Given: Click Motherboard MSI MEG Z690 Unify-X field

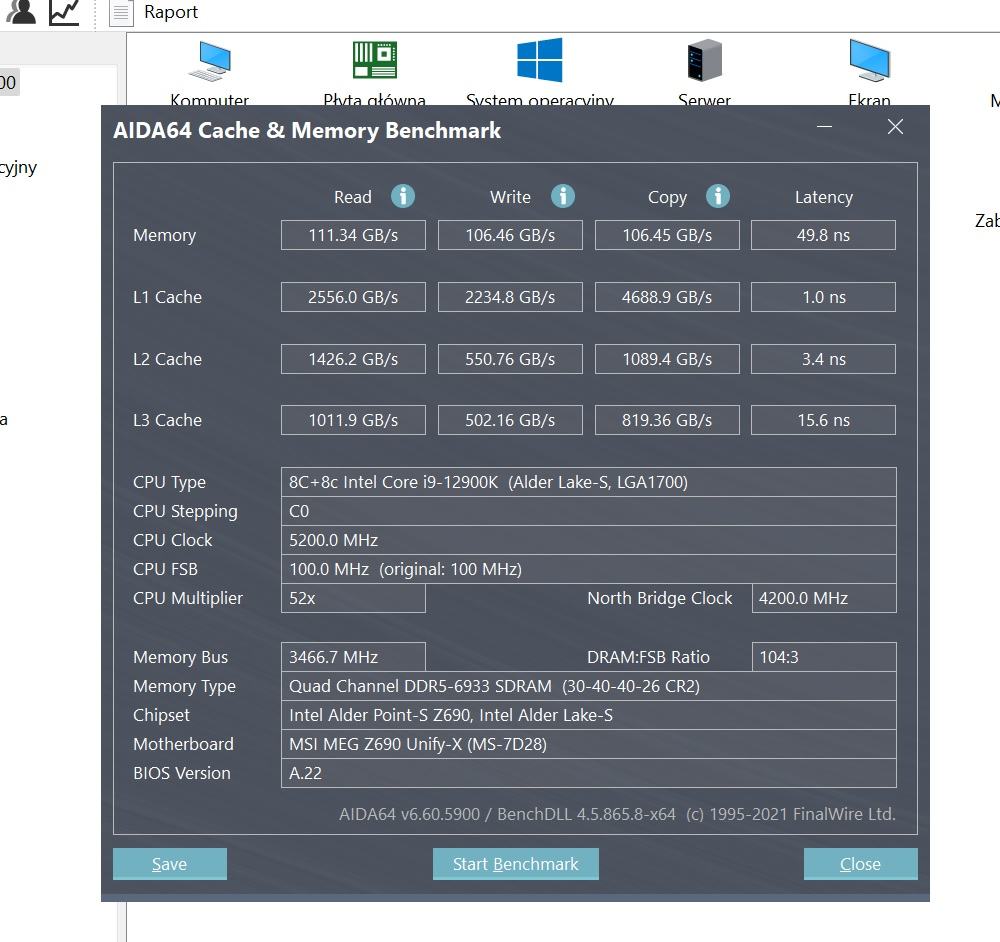Looking at the screenshot, I should pos(589,744).
